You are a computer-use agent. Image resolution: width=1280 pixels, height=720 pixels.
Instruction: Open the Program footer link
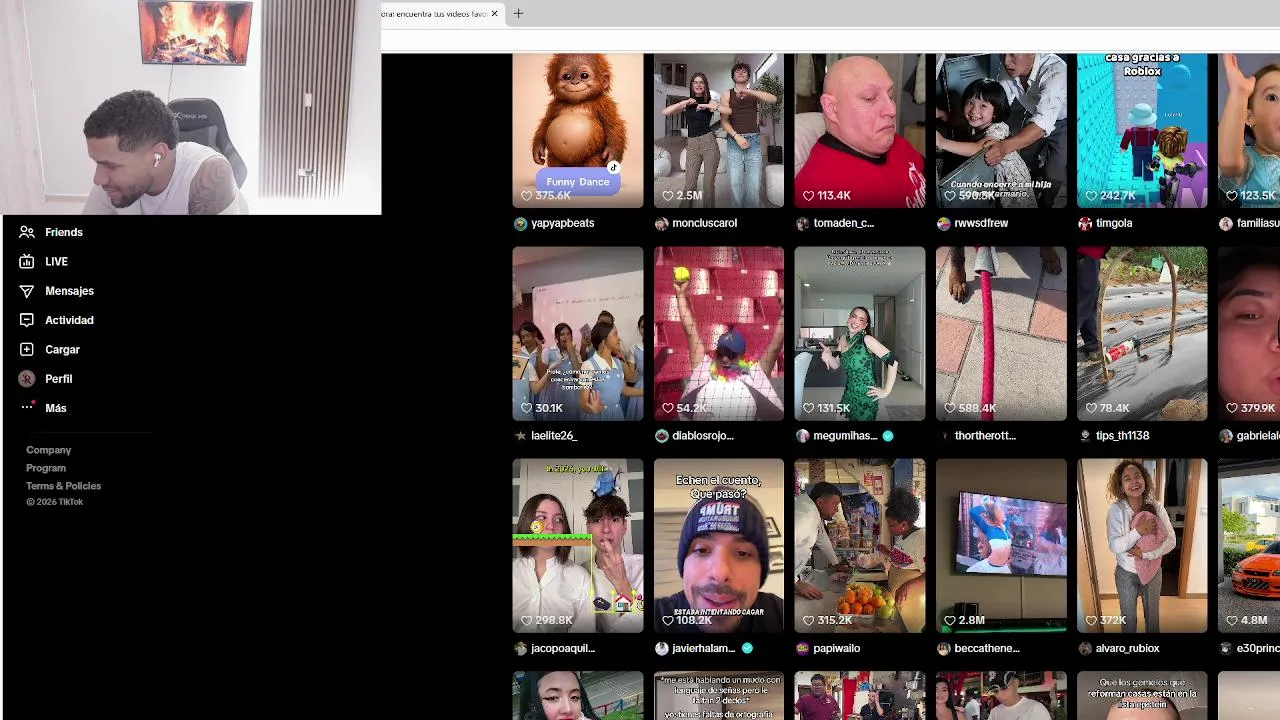pos(46,468)
